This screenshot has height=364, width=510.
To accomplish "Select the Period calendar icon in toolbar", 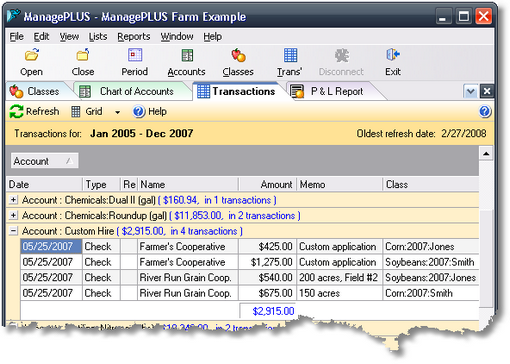I will pos(135,55).
